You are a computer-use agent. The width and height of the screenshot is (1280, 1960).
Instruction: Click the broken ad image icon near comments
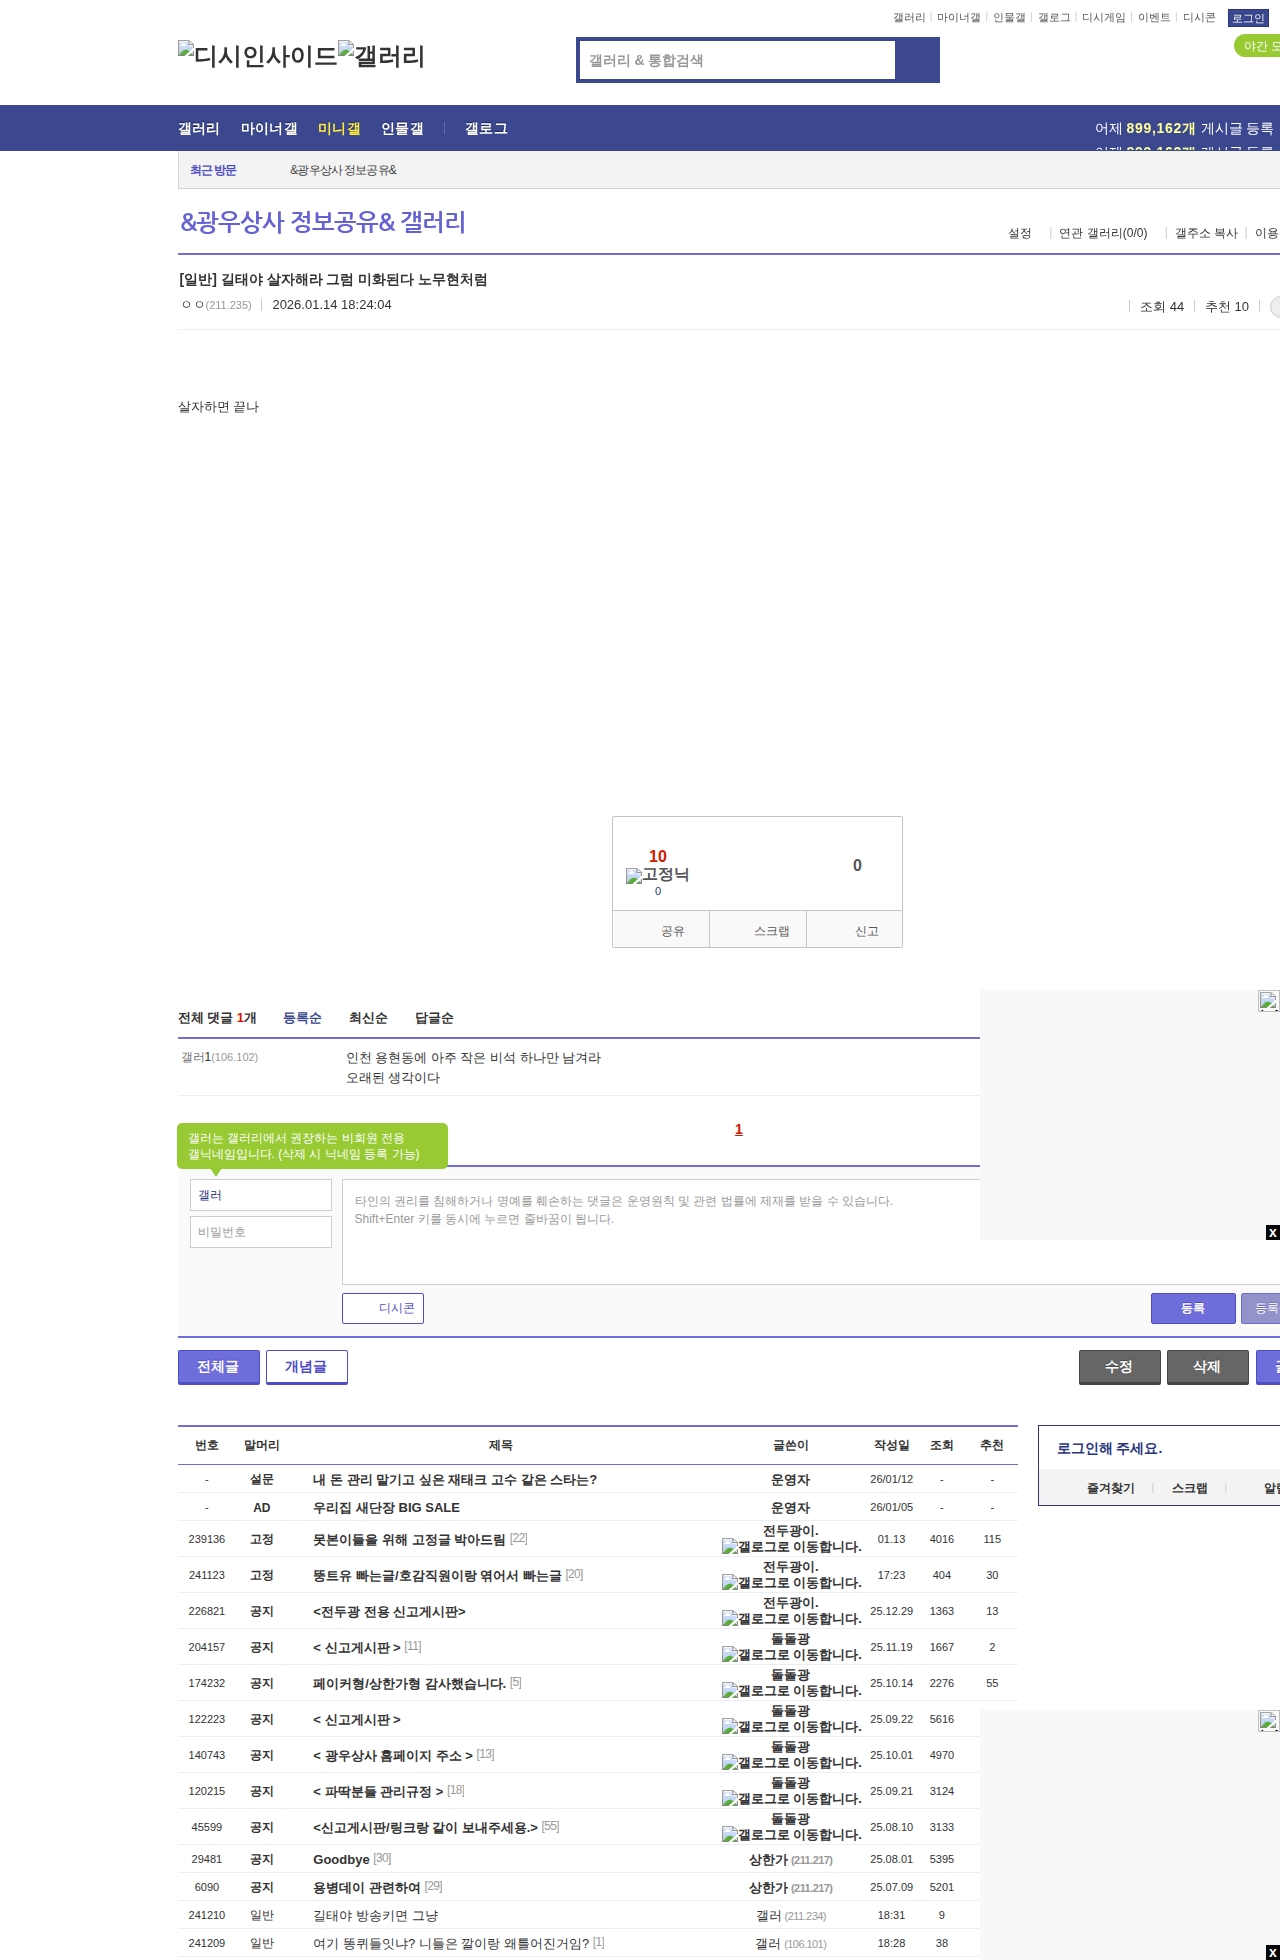[1268, 1001]
